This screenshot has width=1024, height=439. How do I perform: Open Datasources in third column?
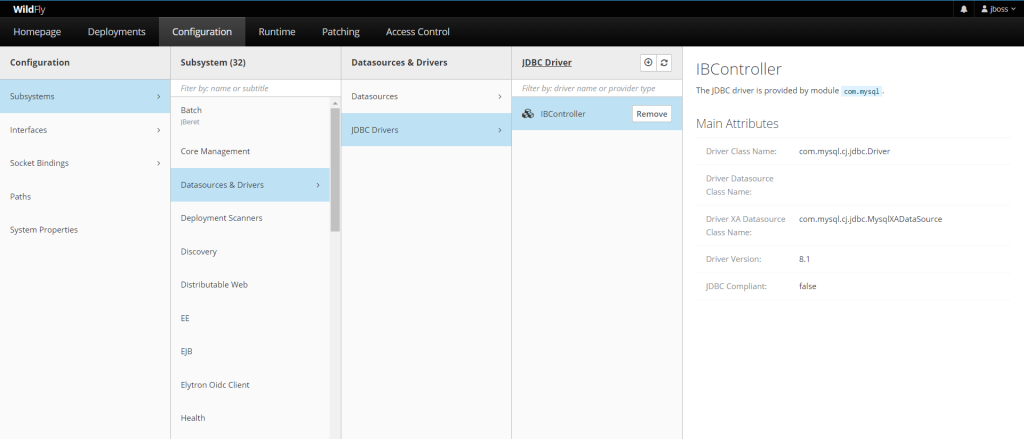coord(426,96)
